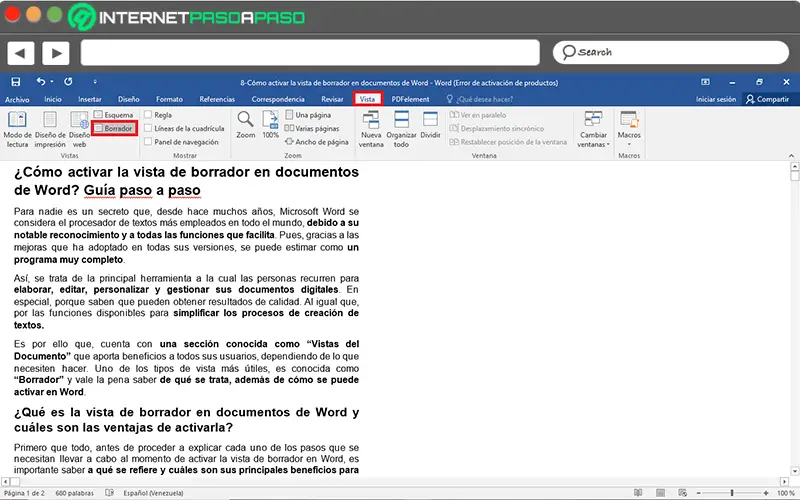The height and width of the screenshot is (500, 800).
Task: Adjust the zoom slider in status bar
Action: pos(732,493)
